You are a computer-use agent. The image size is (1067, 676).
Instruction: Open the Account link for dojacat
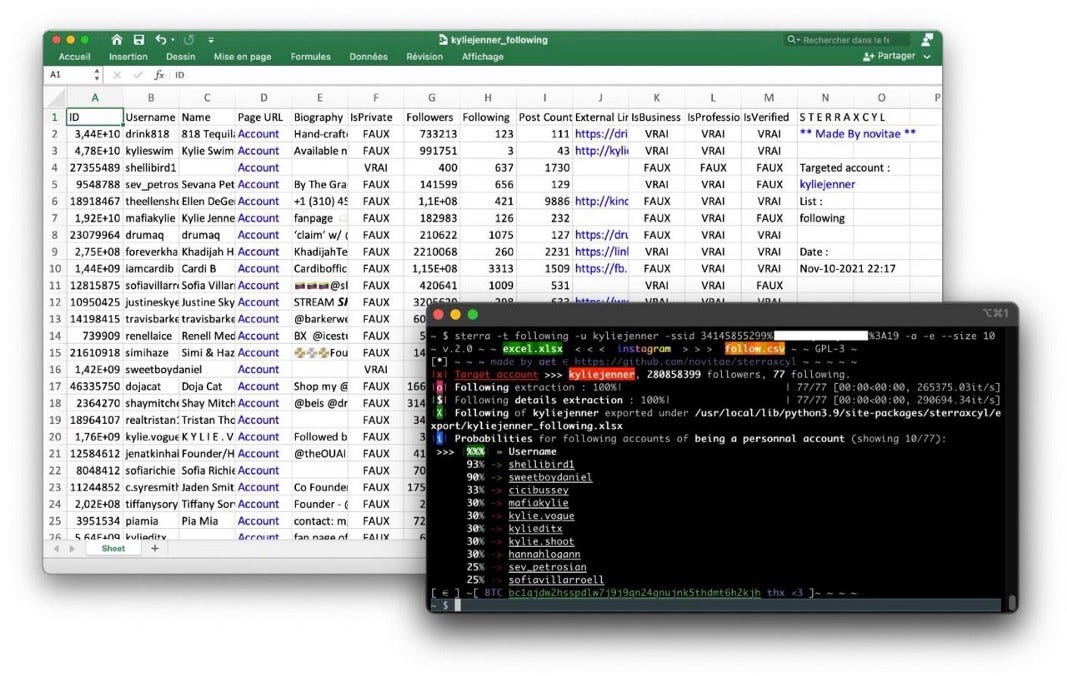click(259, 387)
